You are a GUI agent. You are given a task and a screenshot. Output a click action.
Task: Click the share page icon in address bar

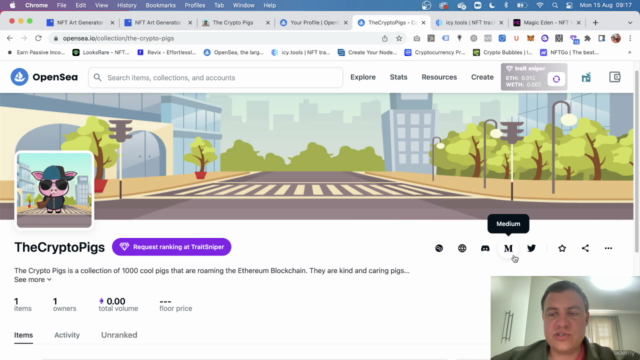click(384, 38)
